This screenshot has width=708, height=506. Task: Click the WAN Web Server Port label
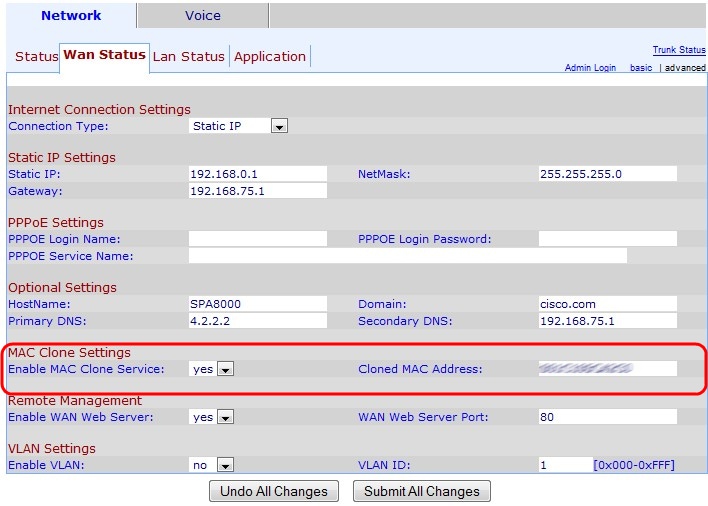[423, 417]
